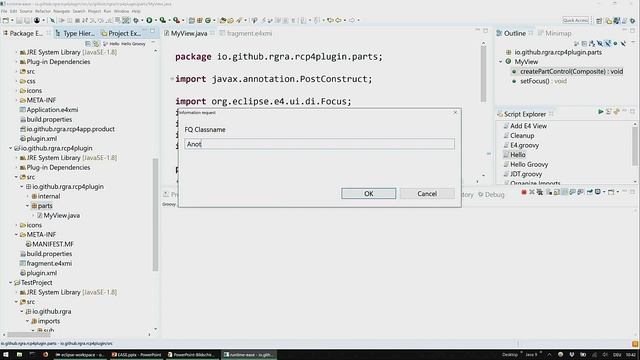Switch to the Minimap tab
This screenshot has width=640, height=360.
click(554, 33)
